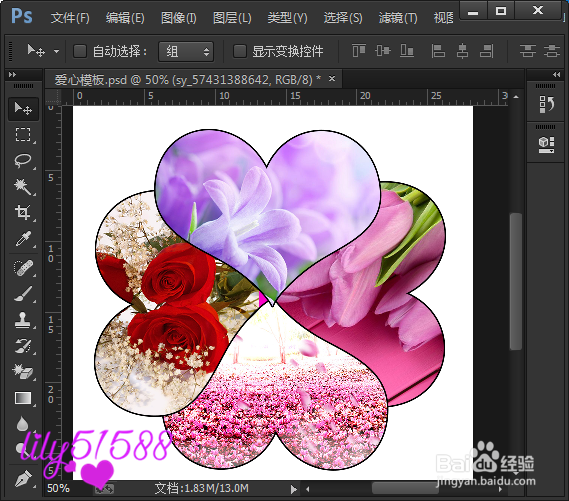Click the 50% zoom level field

59,488
